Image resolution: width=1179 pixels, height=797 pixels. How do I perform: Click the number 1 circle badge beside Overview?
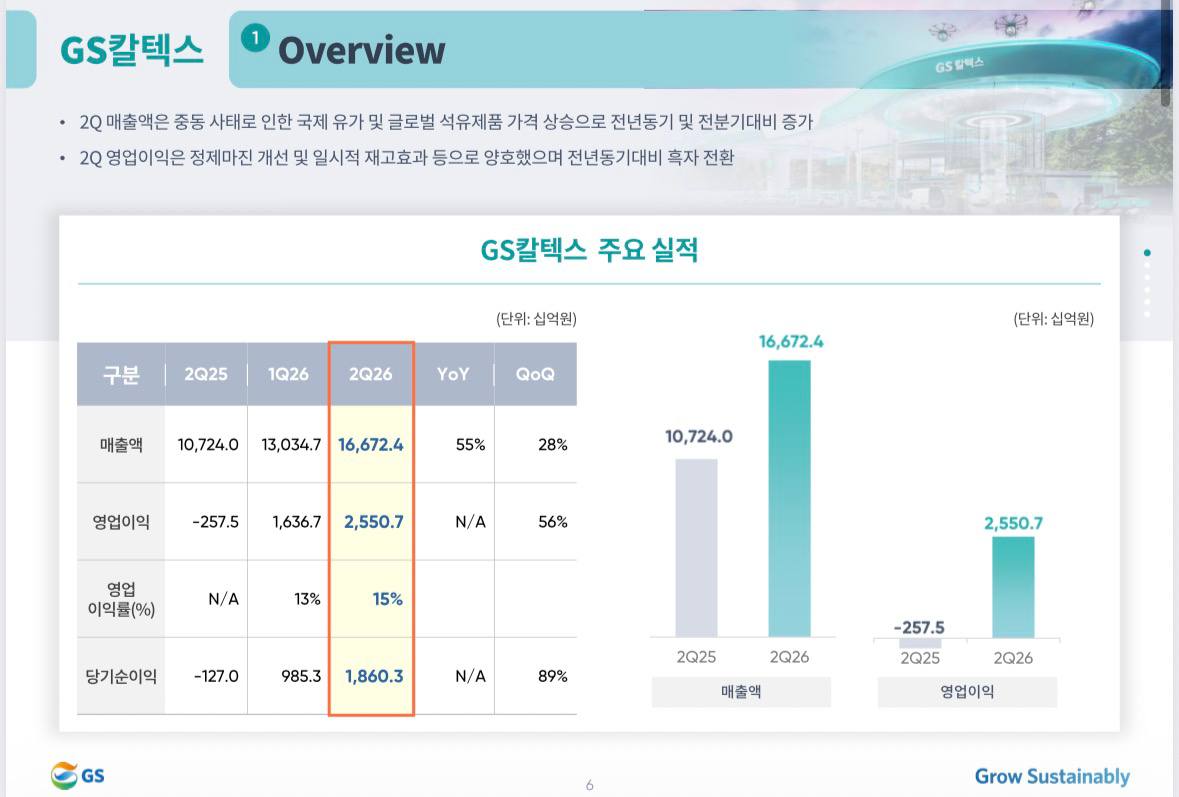pyautogui.click(x=255, y=38)
